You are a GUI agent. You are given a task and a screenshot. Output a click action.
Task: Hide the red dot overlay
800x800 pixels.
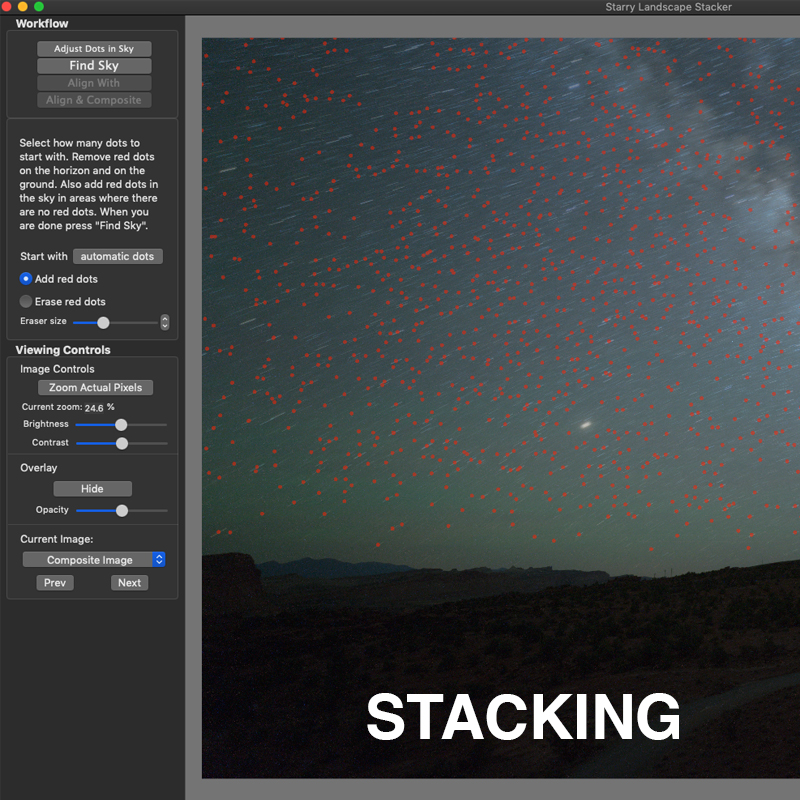(92, 489)
